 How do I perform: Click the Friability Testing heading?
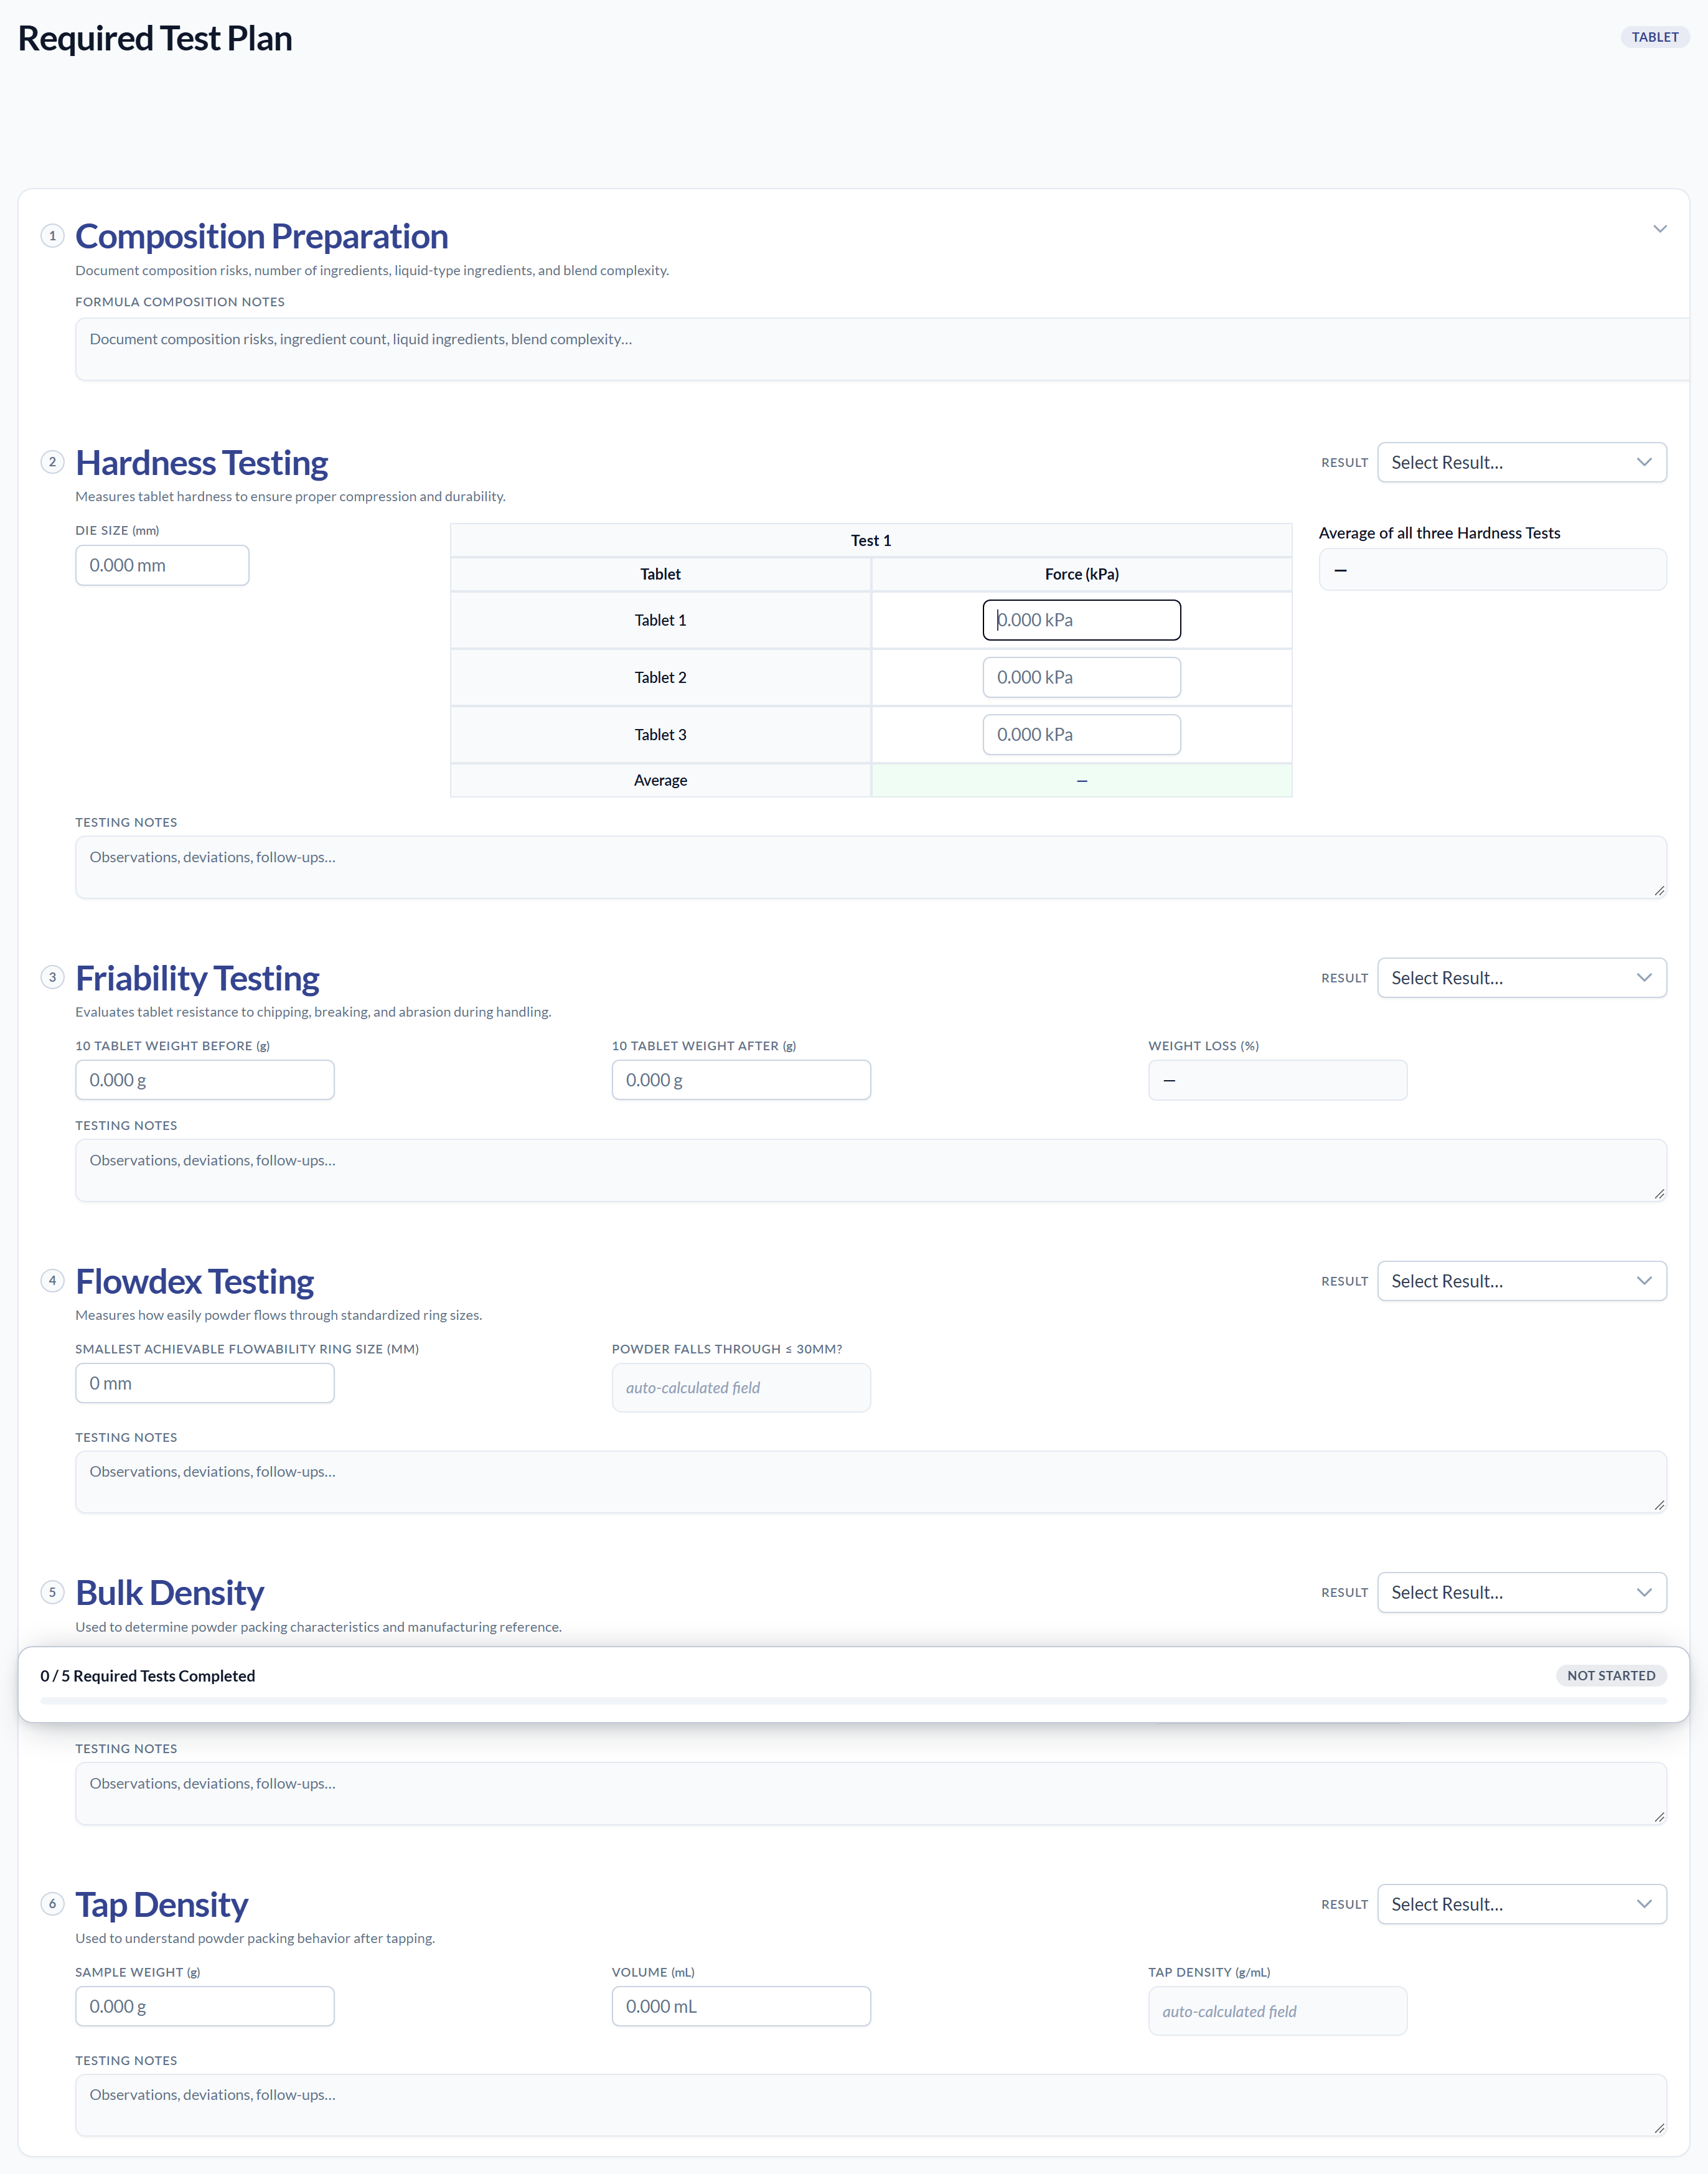point(197,978)
